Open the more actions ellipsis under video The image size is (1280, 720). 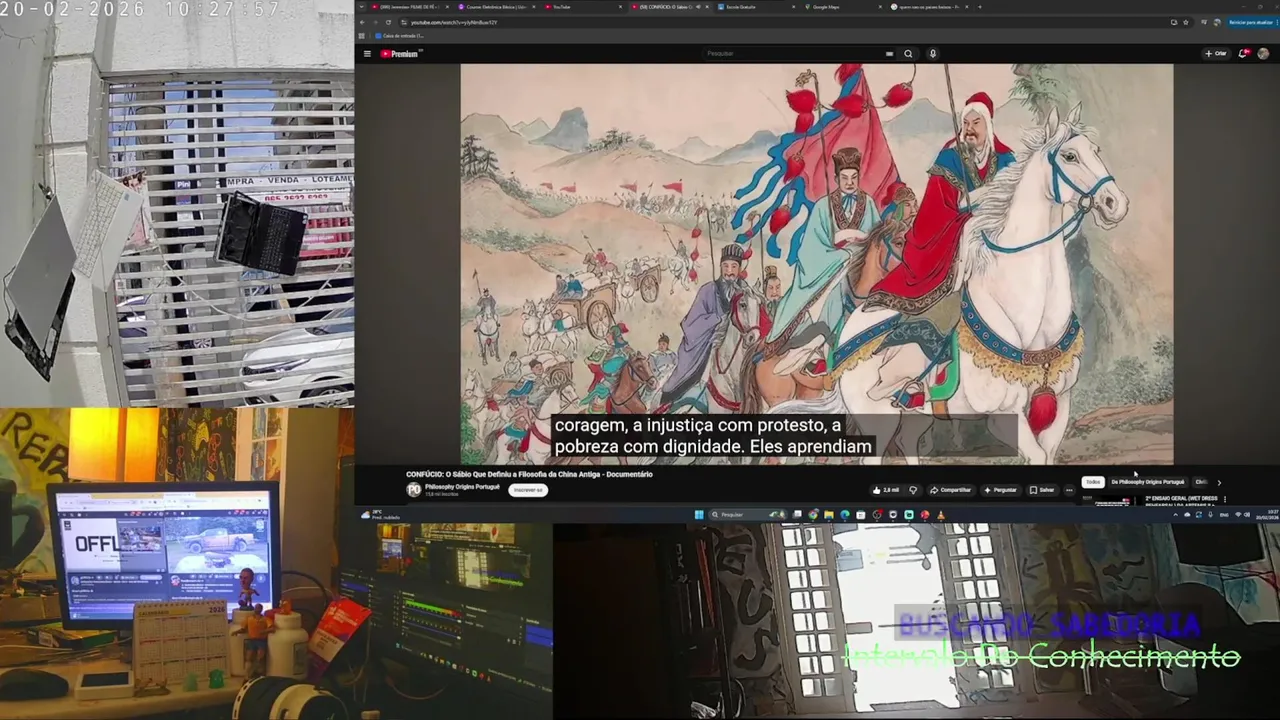[x=1069, y=490]
